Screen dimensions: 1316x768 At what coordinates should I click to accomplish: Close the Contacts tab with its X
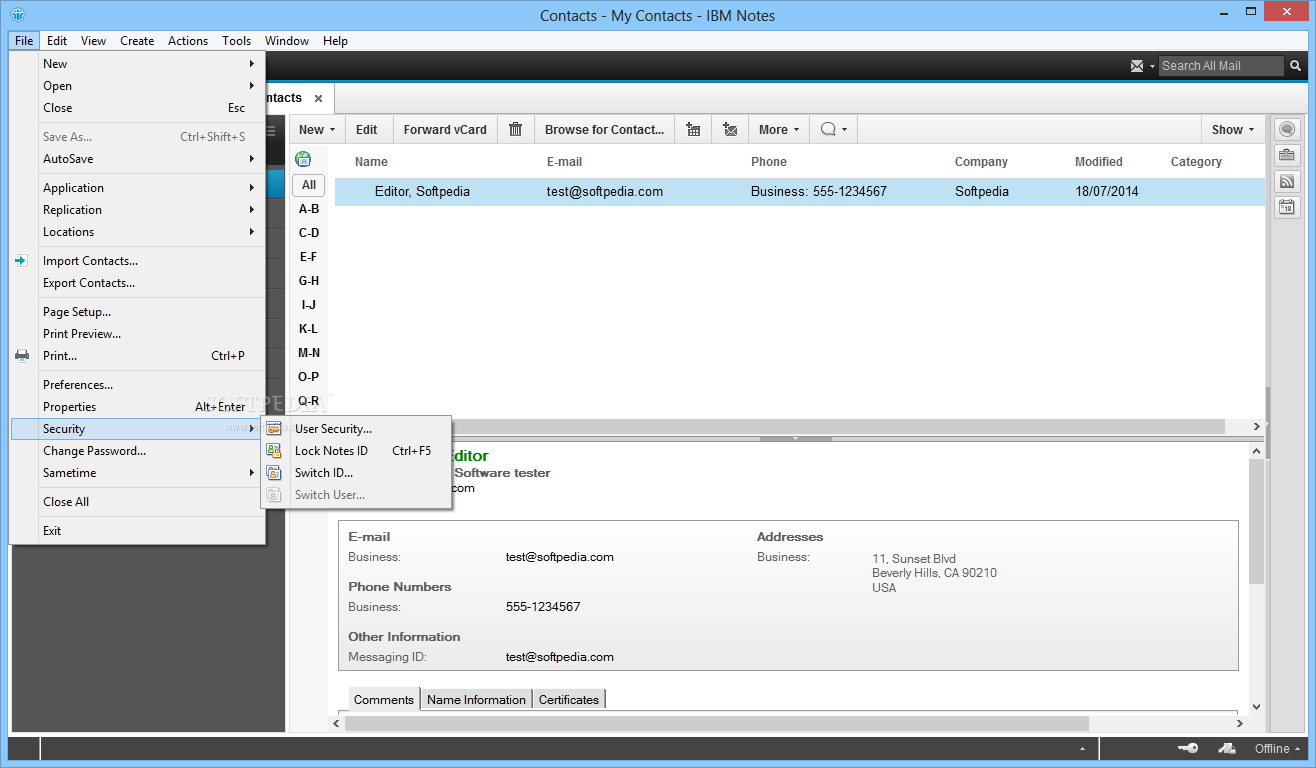[318, 98]
